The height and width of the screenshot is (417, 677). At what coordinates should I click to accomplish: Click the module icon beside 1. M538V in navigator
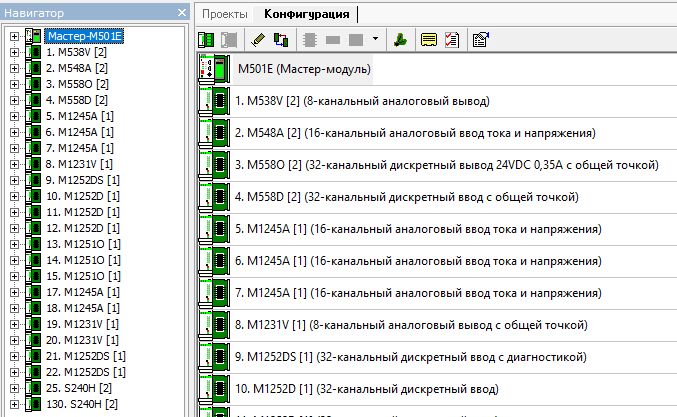click(x=33, y=52)
